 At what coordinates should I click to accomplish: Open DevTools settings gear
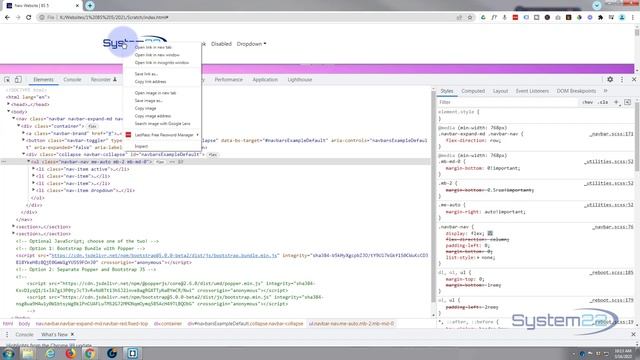point(610,80)
